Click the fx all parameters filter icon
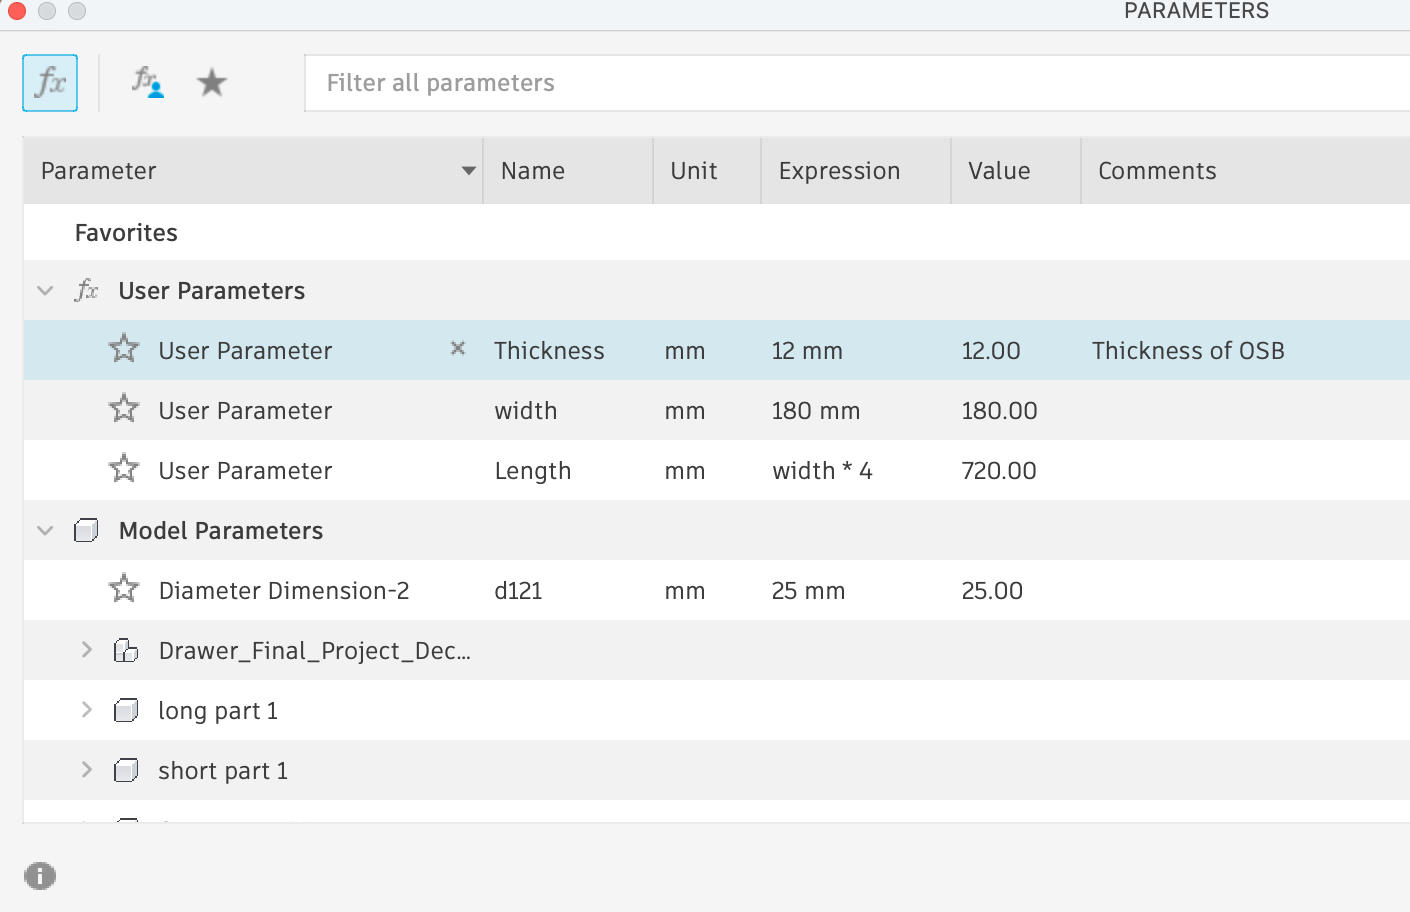1410x912 pixels. 50,83
